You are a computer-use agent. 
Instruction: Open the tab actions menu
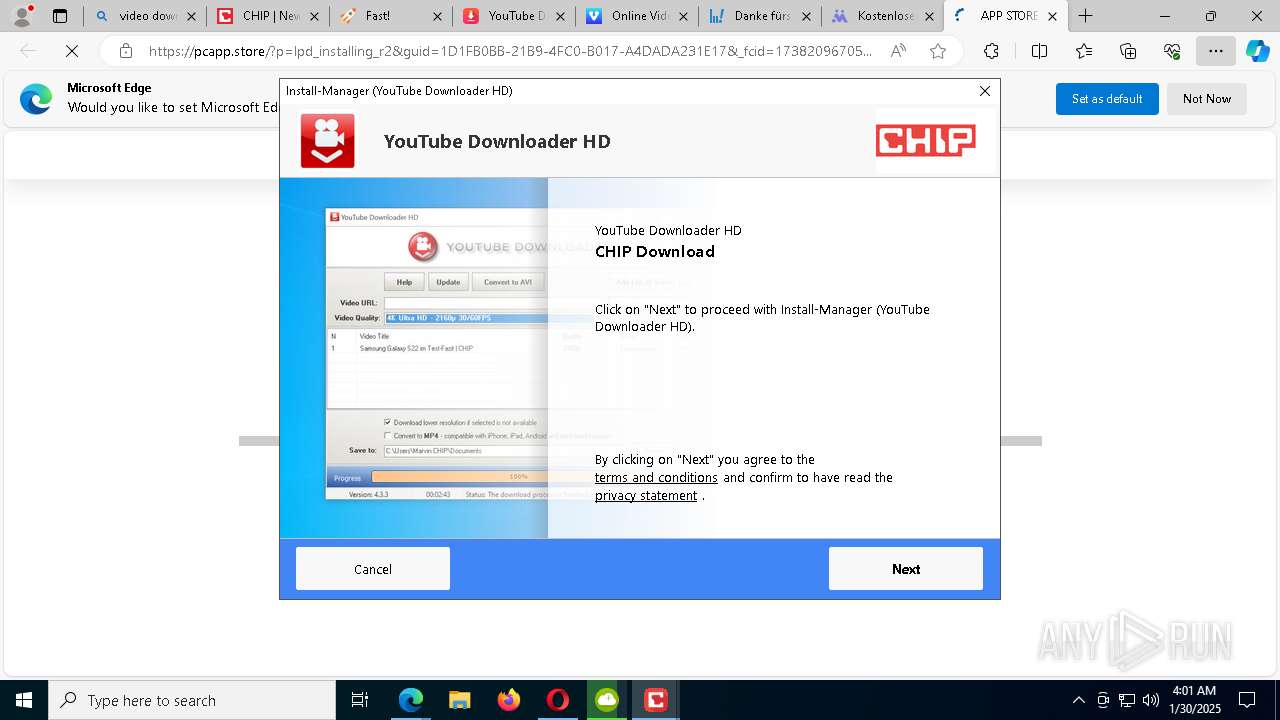coord(60,16)
